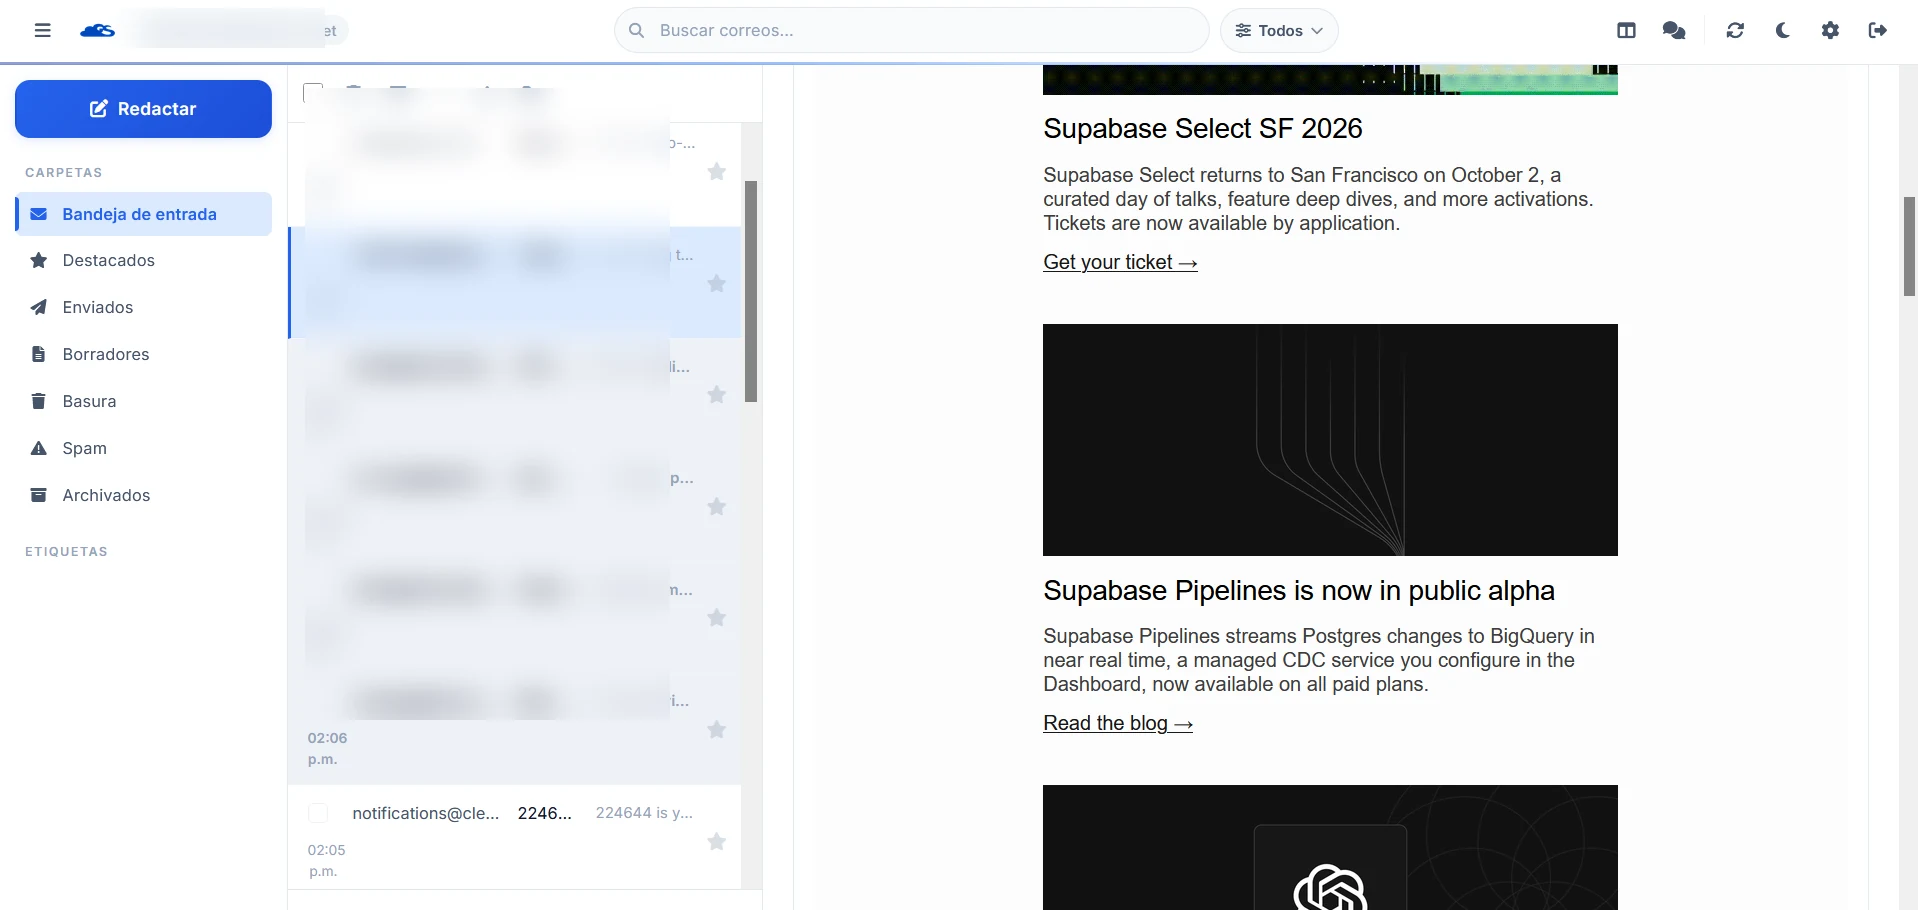This screenshot has height=910, width=1918.
Task: Tick the select-all checkbox above the email list
Action: [x=313, y=92]
